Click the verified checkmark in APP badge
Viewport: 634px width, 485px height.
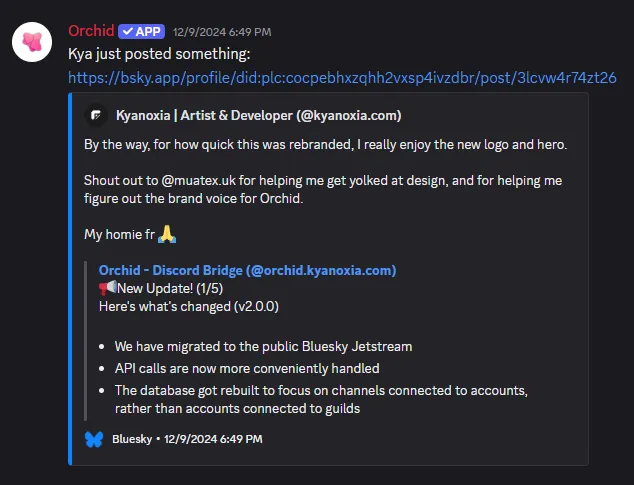[x=127, y=31]
